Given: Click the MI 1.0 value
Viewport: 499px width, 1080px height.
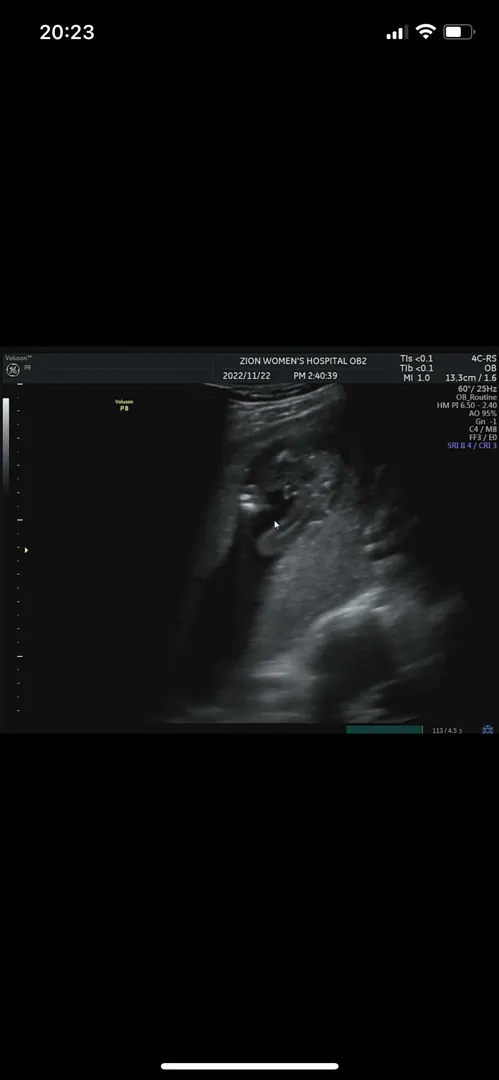Looking at the screenshot, I should tap(416, 377).
